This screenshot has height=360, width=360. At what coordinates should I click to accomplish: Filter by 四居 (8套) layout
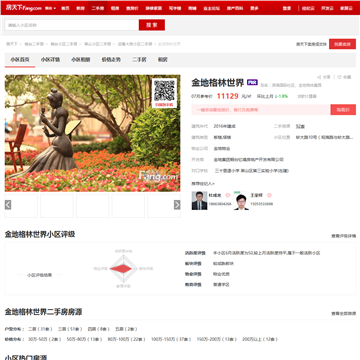click(x=98, y=329)
